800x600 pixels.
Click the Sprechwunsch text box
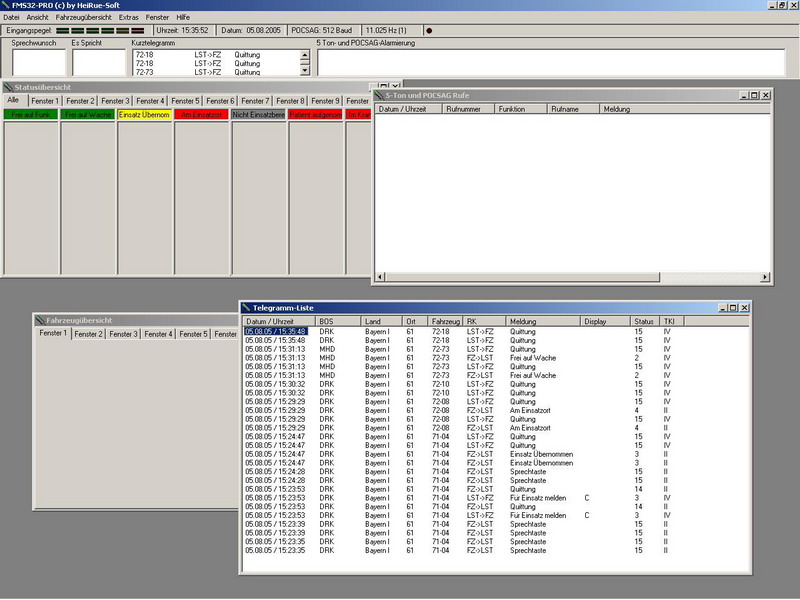coord(38,62)
